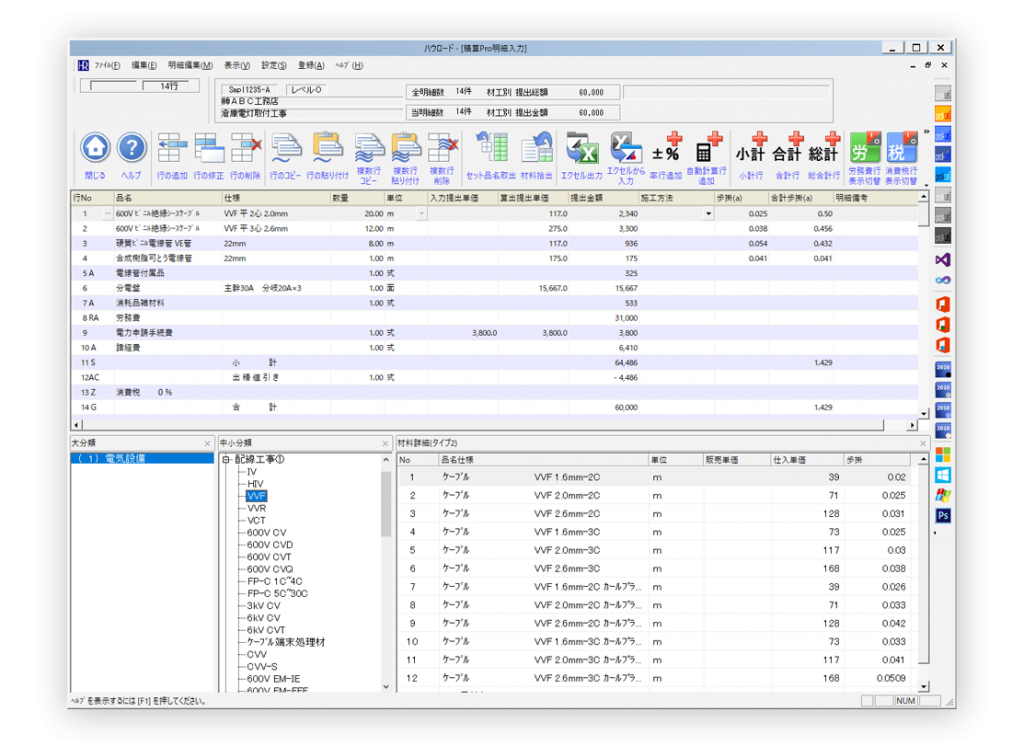Viewport: 1024px width, 746px height.
Task: Open ヘルプ from the toolbar
Action: point(132,150)
